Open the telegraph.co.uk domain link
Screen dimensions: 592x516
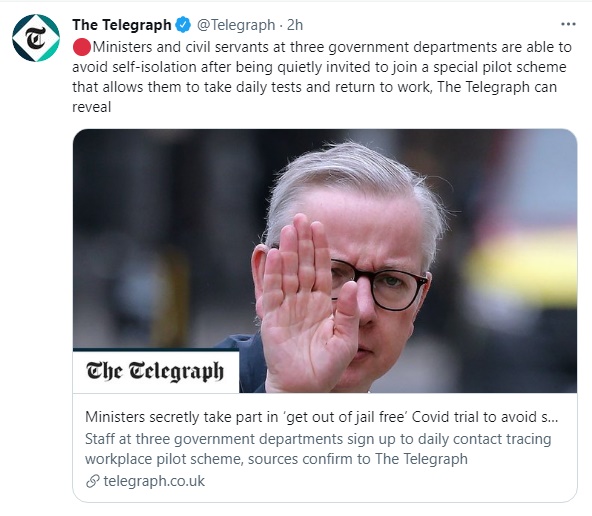[x=154, y=481]
